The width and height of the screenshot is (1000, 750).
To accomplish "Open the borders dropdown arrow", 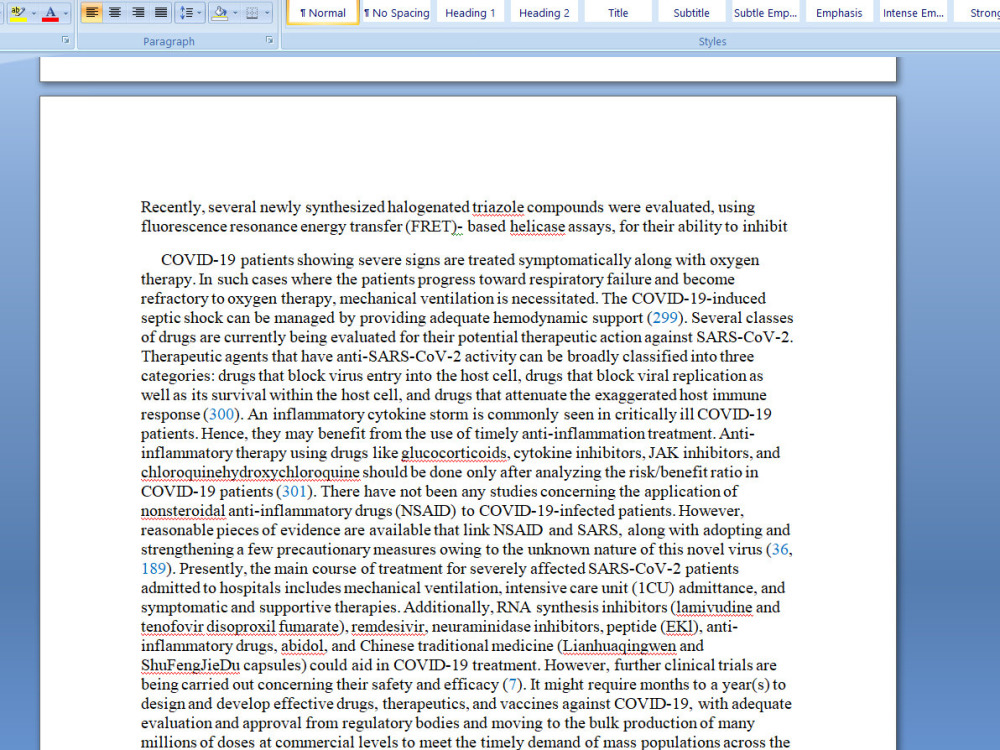I will coord(267,13).
